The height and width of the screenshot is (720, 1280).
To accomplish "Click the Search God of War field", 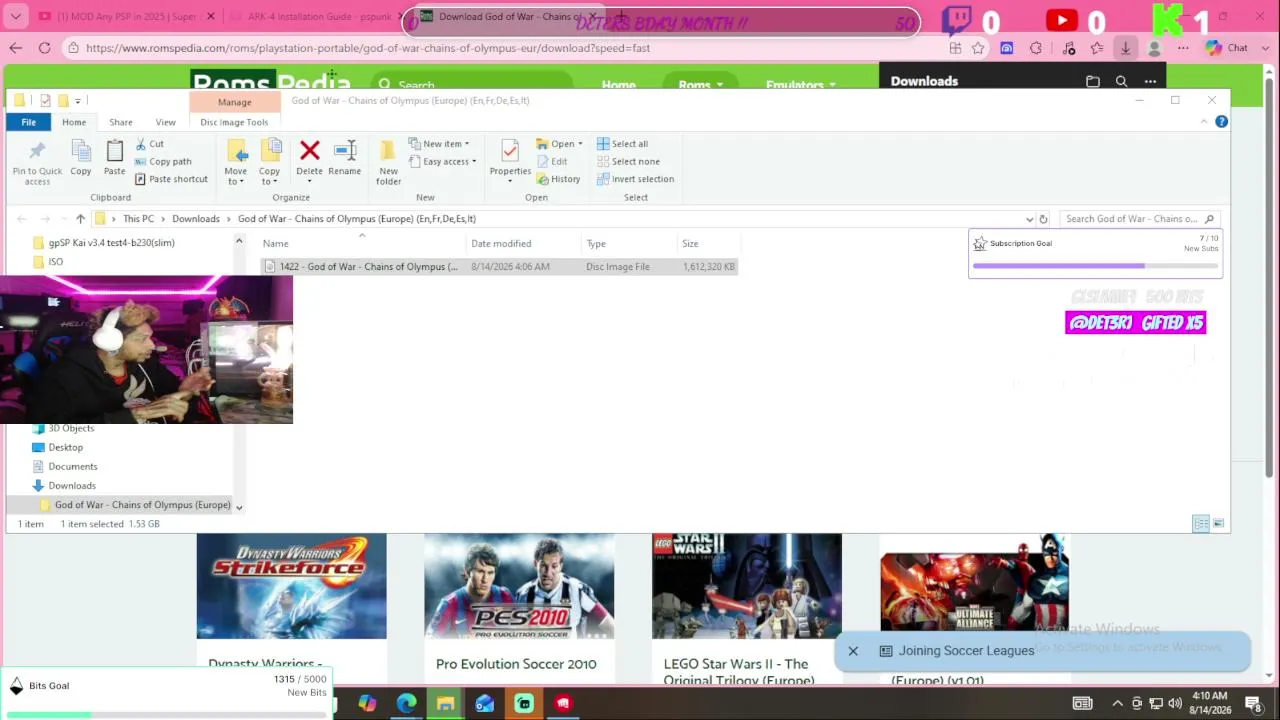I will (x=1138, y=219).
